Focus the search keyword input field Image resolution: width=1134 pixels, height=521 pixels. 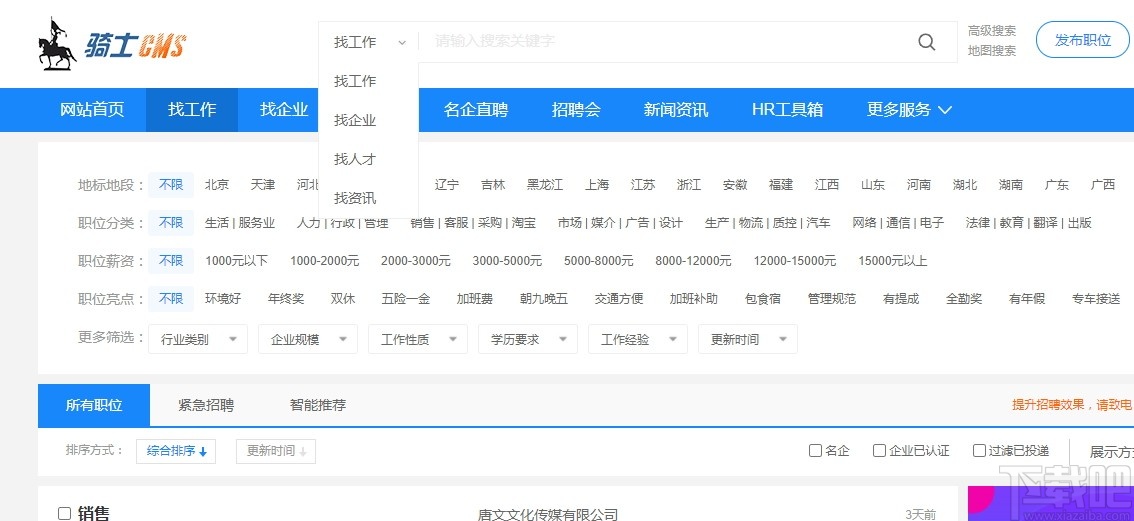(x=665, y=41)
